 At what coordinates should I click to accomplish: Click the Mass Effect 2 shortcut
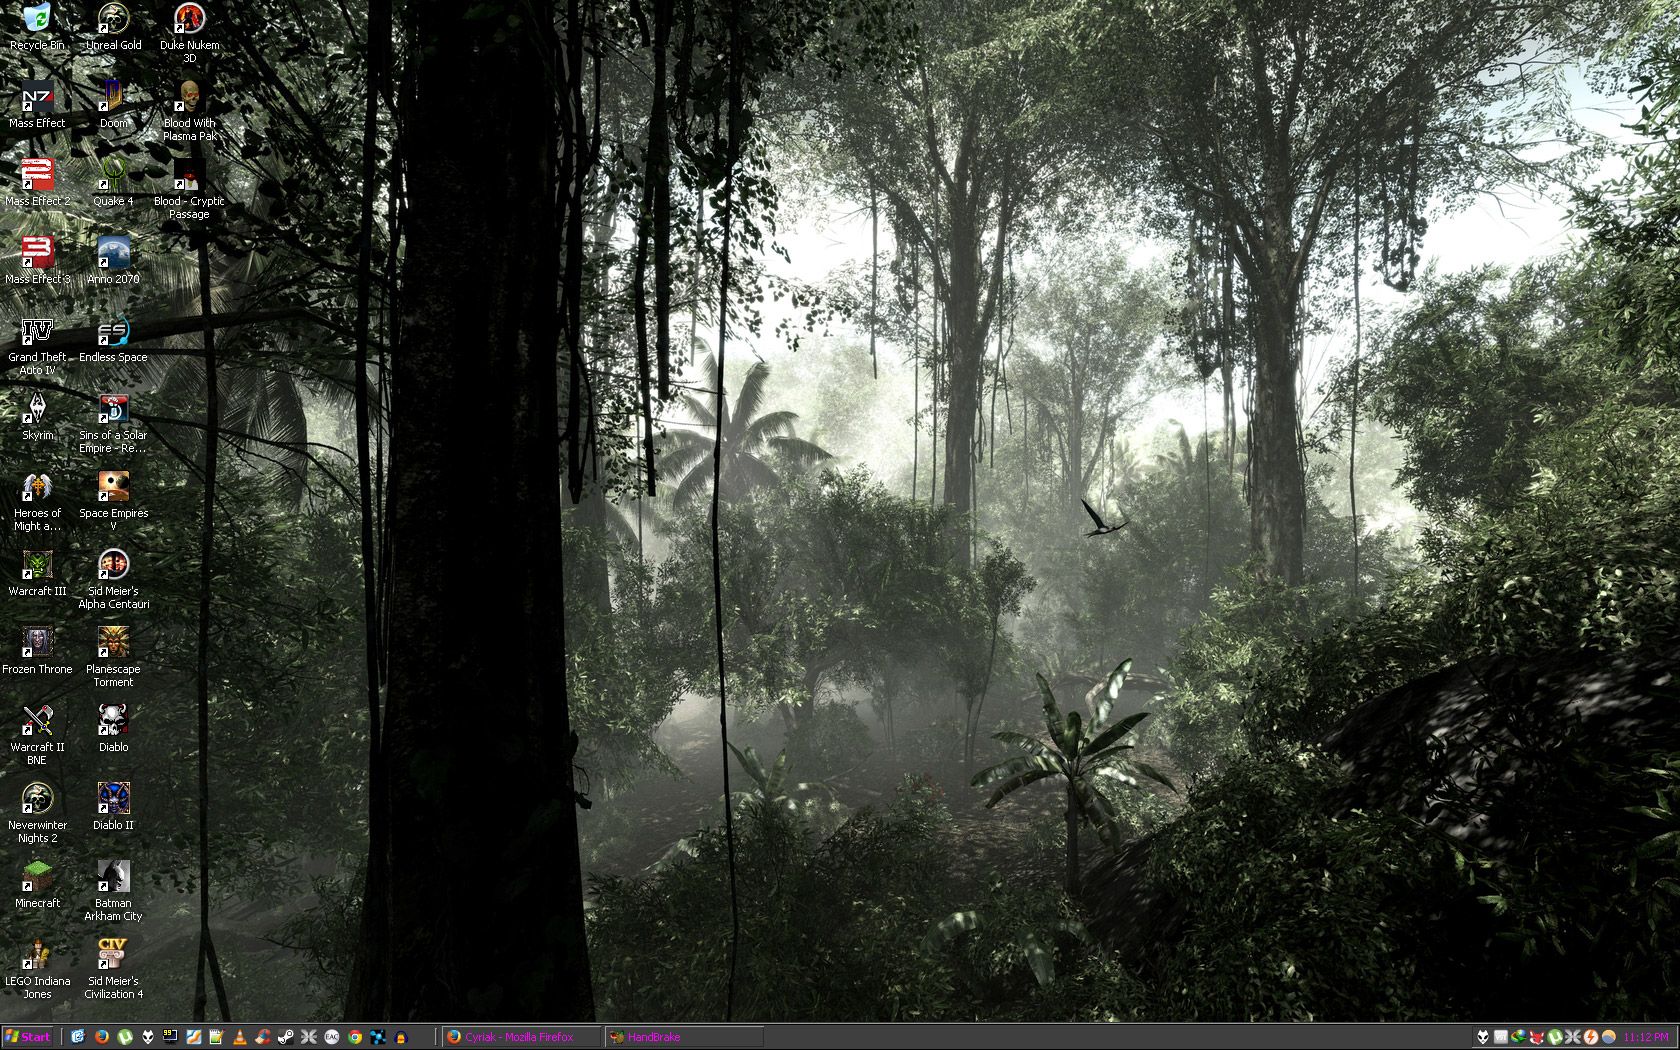37,176
